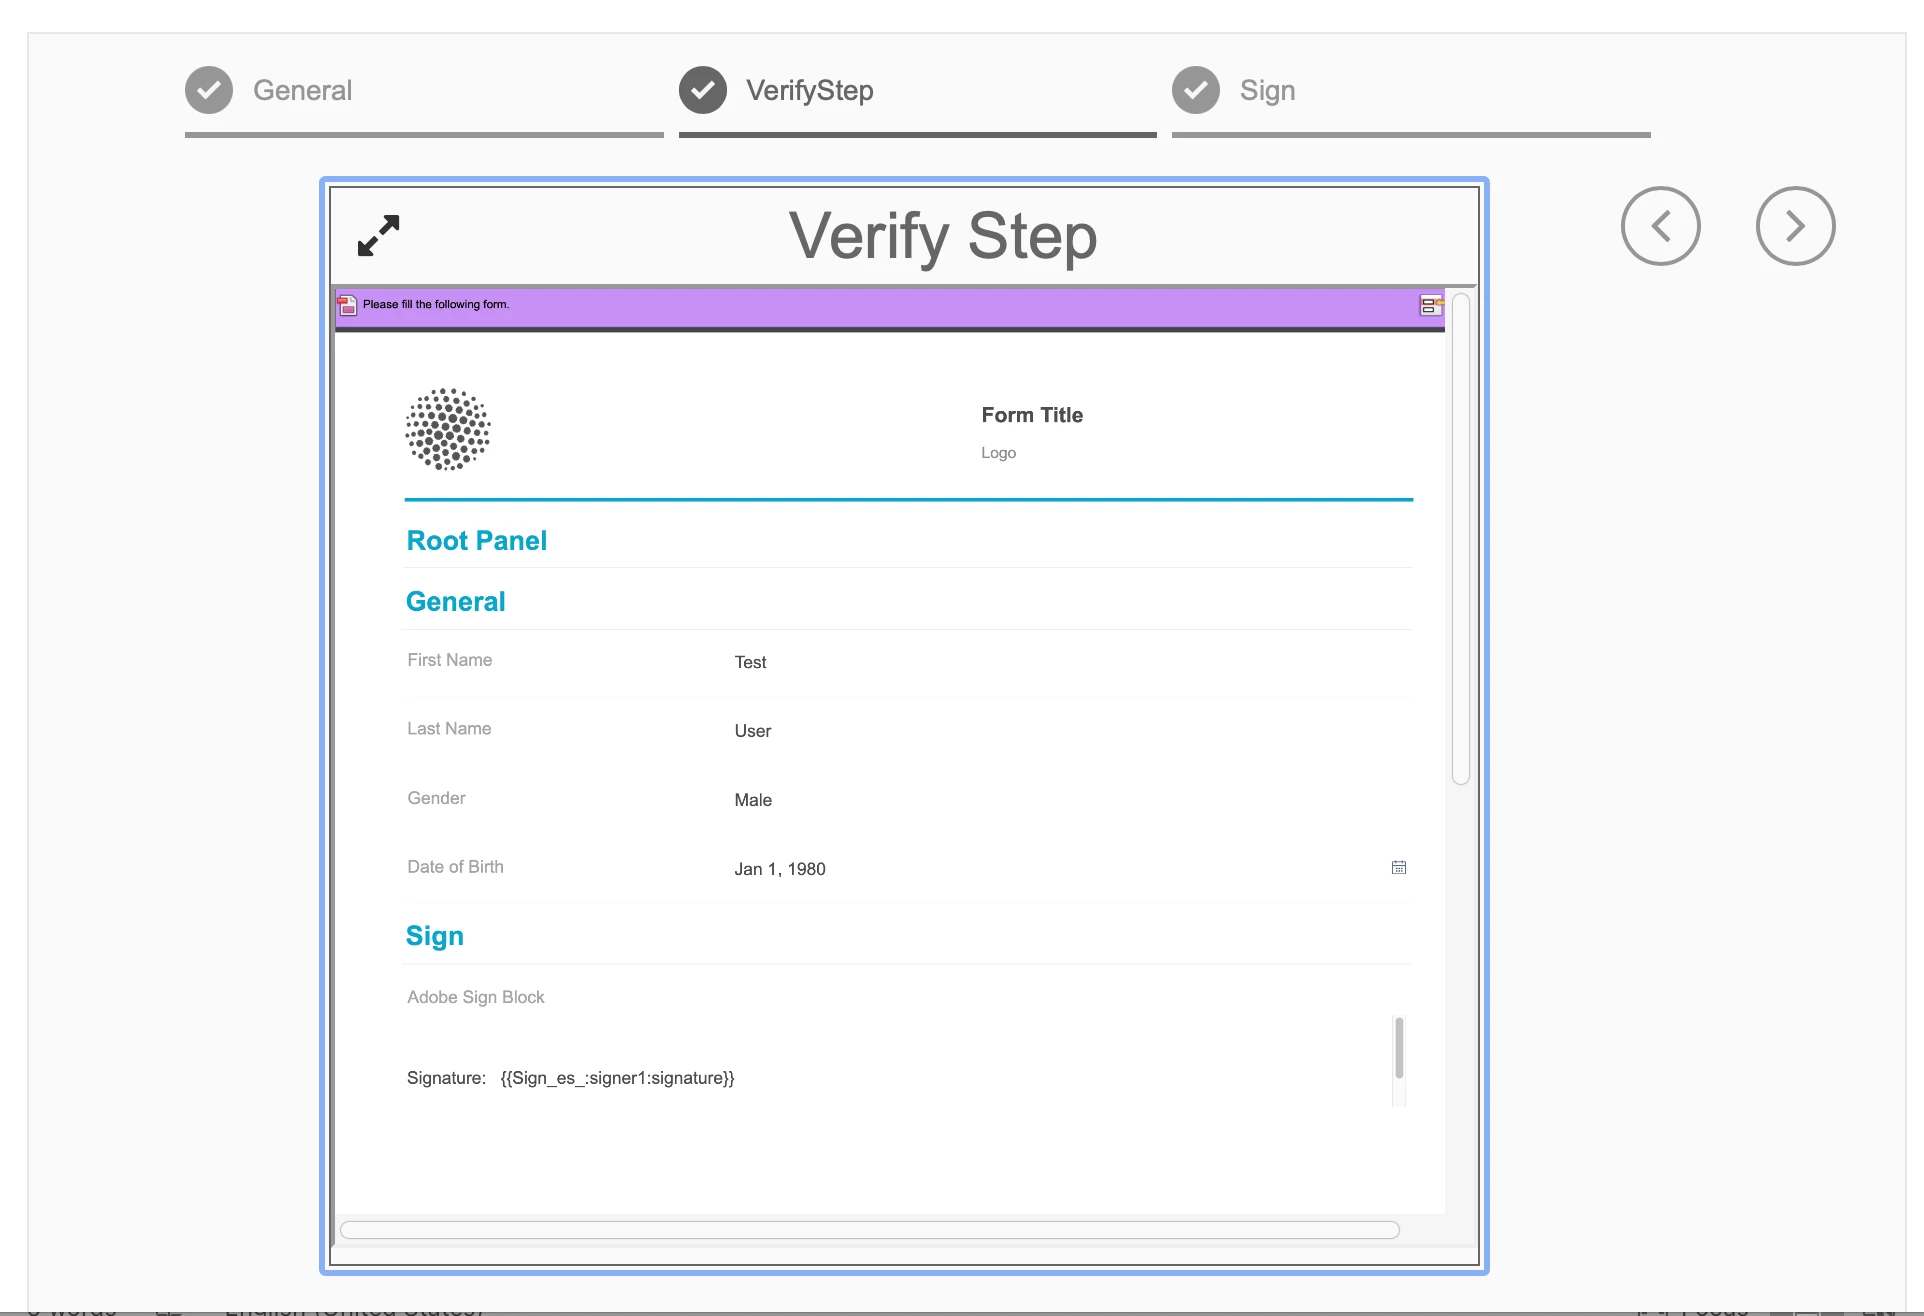This screenshot has height=1316, width=1924.
Task: Click highlight fields icon in purple bar
Action: coord(1431,305)
